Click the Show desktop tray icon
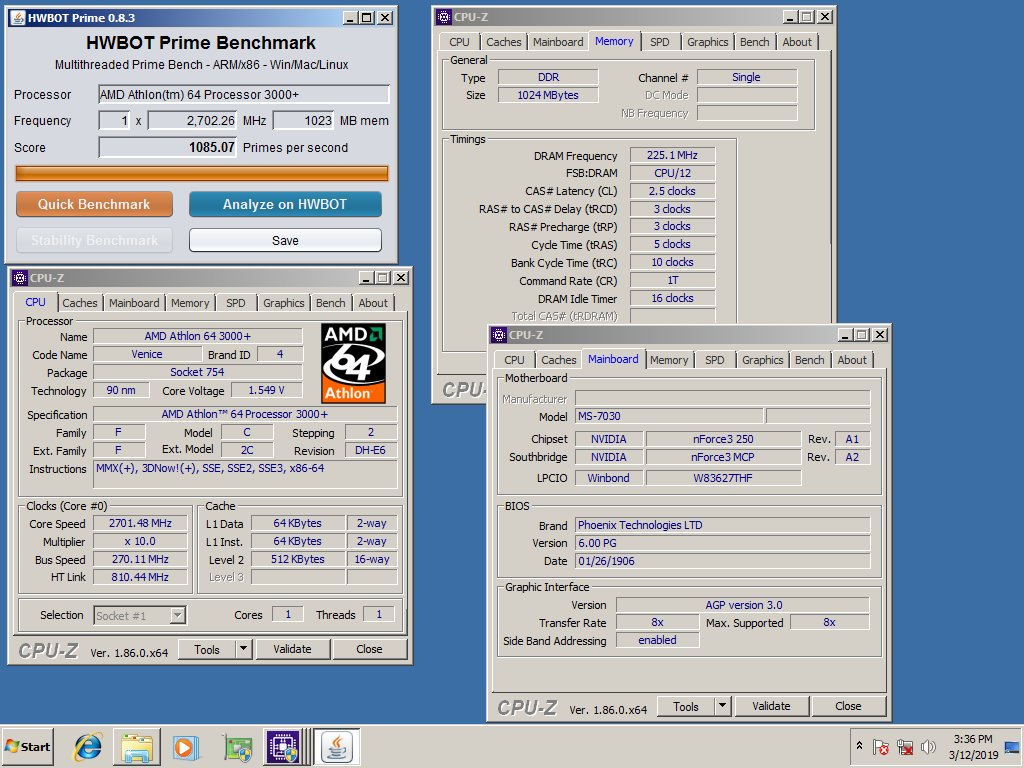This screenshot has width=1024, height=768. pyautogui.click(x=1012, y=746)
